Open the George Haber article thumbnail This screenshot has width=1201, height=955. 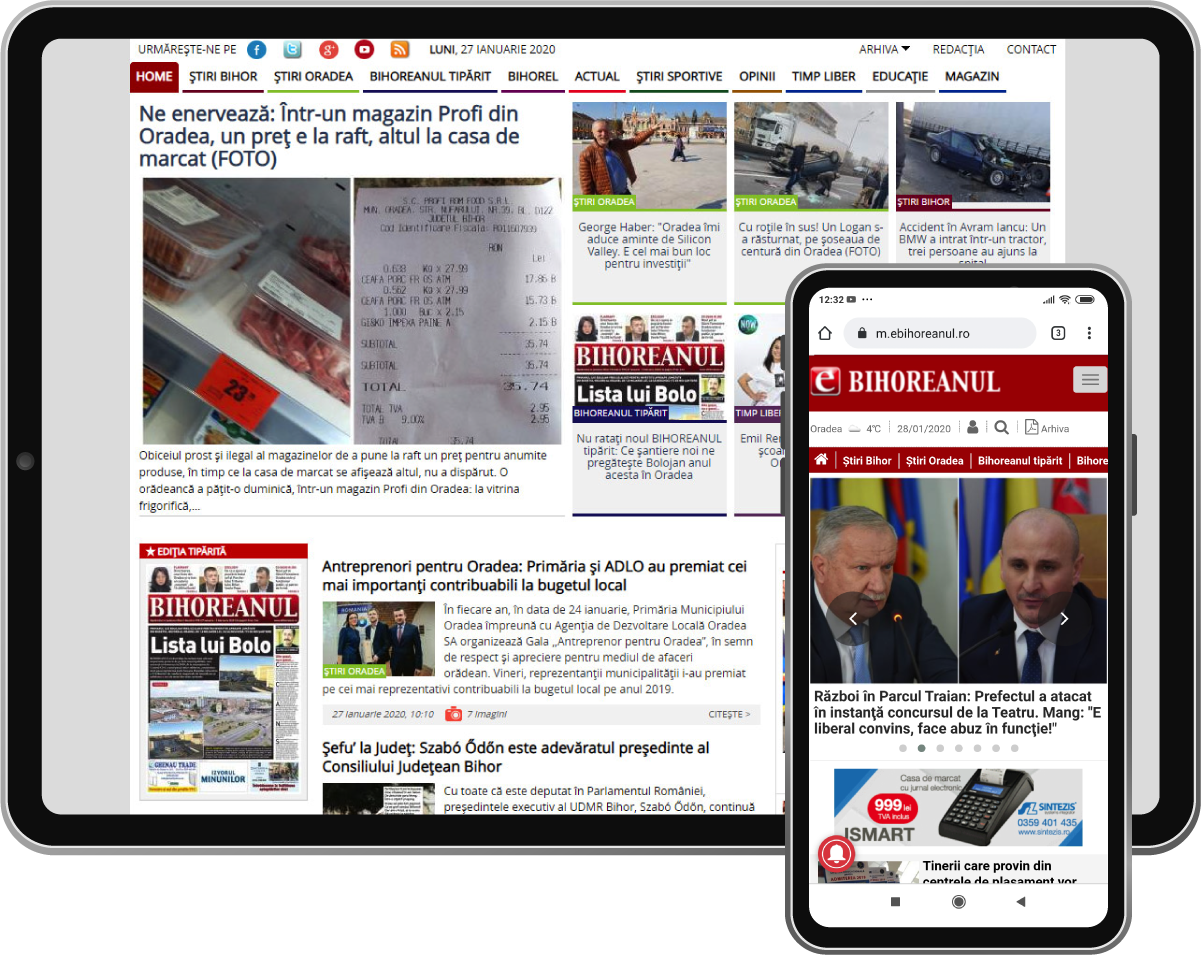[649, 154]
